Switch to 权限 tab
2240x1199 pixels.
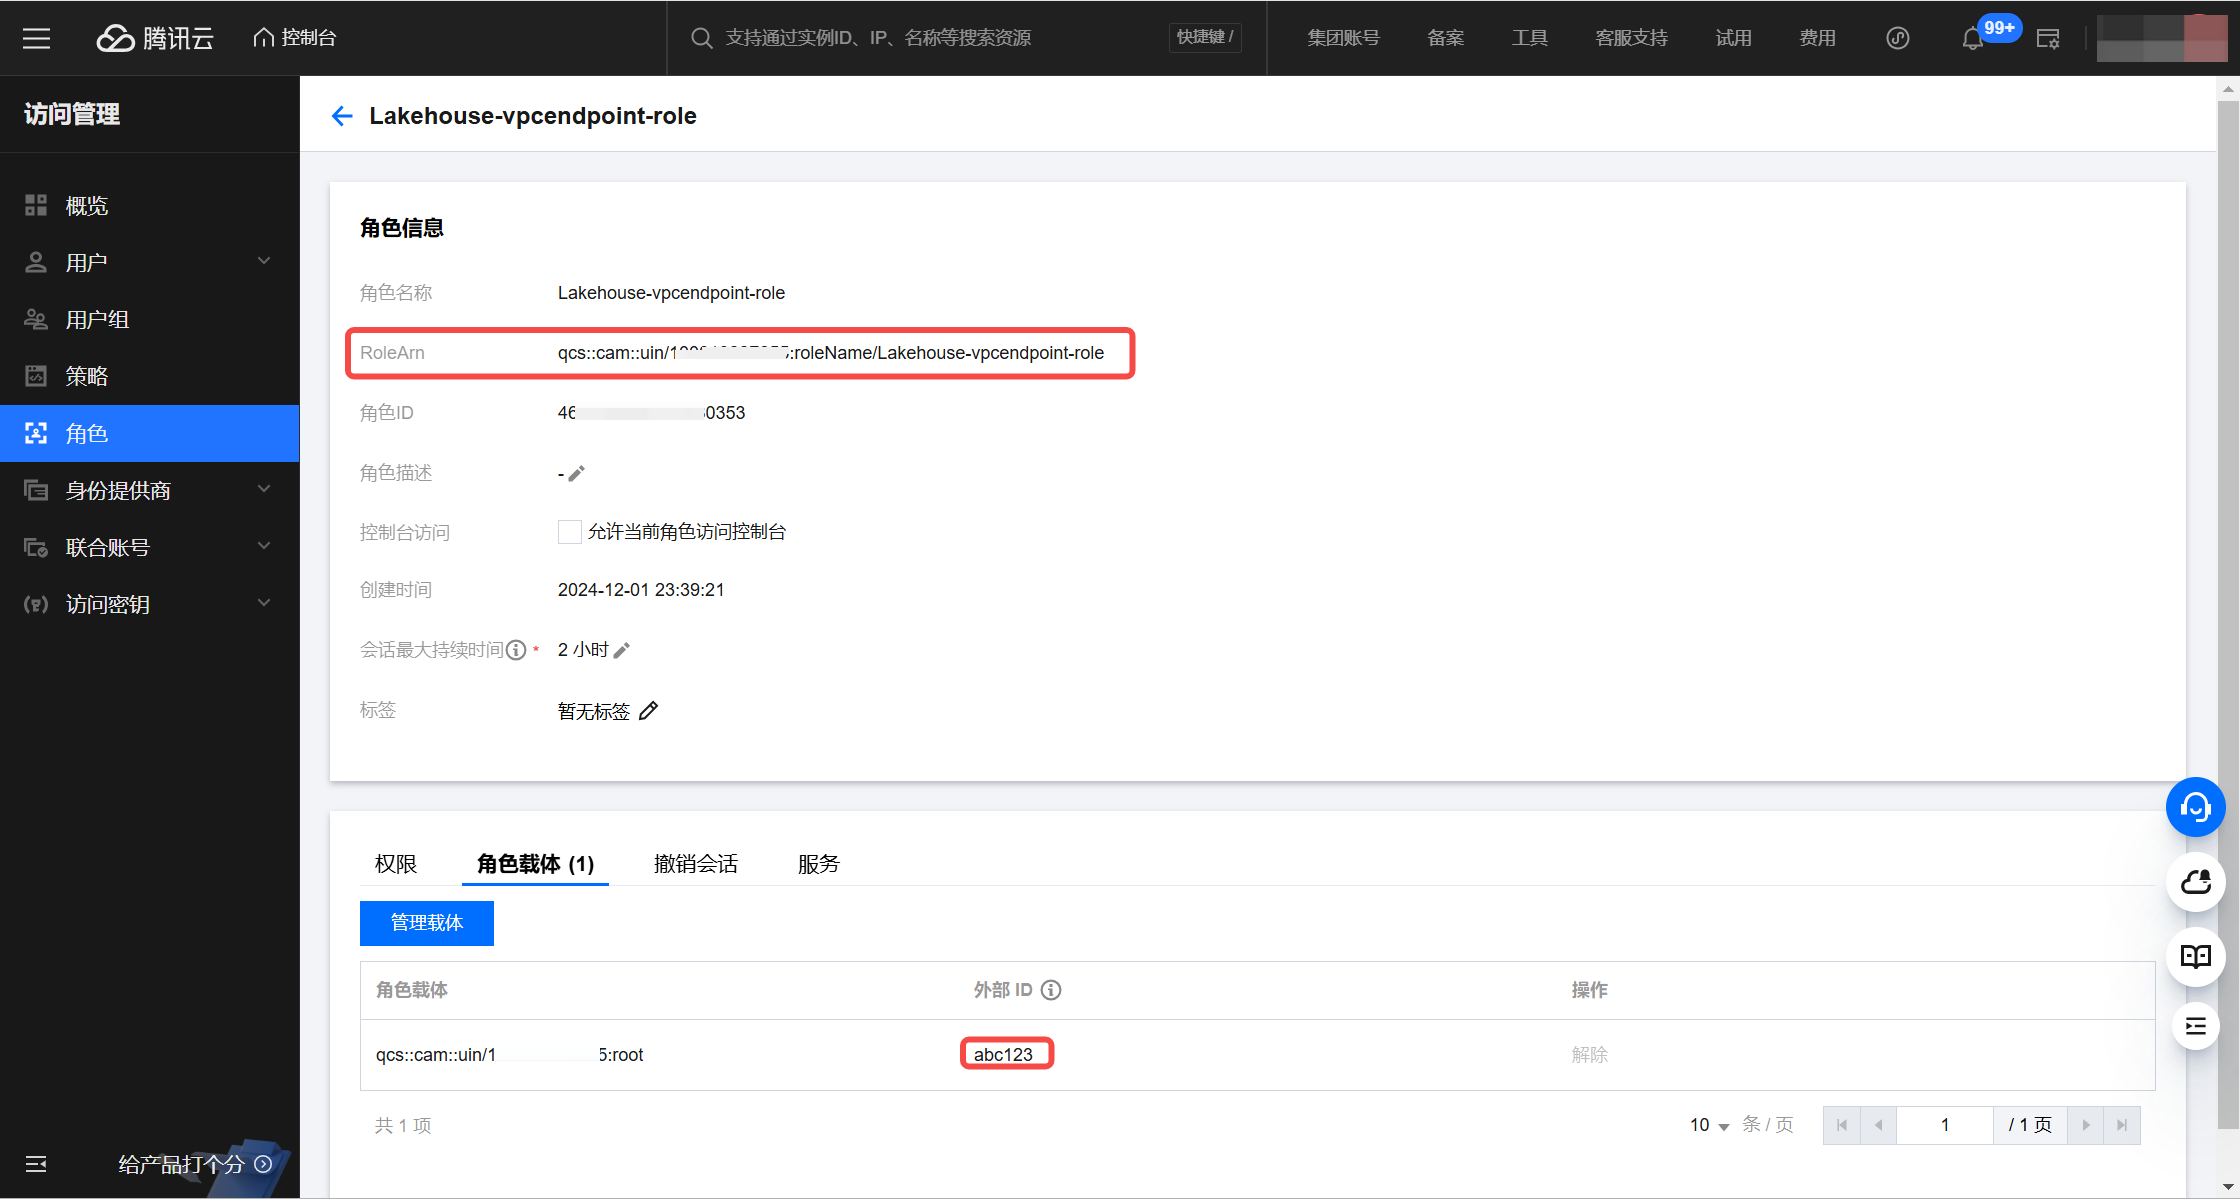tap(396, 864)
